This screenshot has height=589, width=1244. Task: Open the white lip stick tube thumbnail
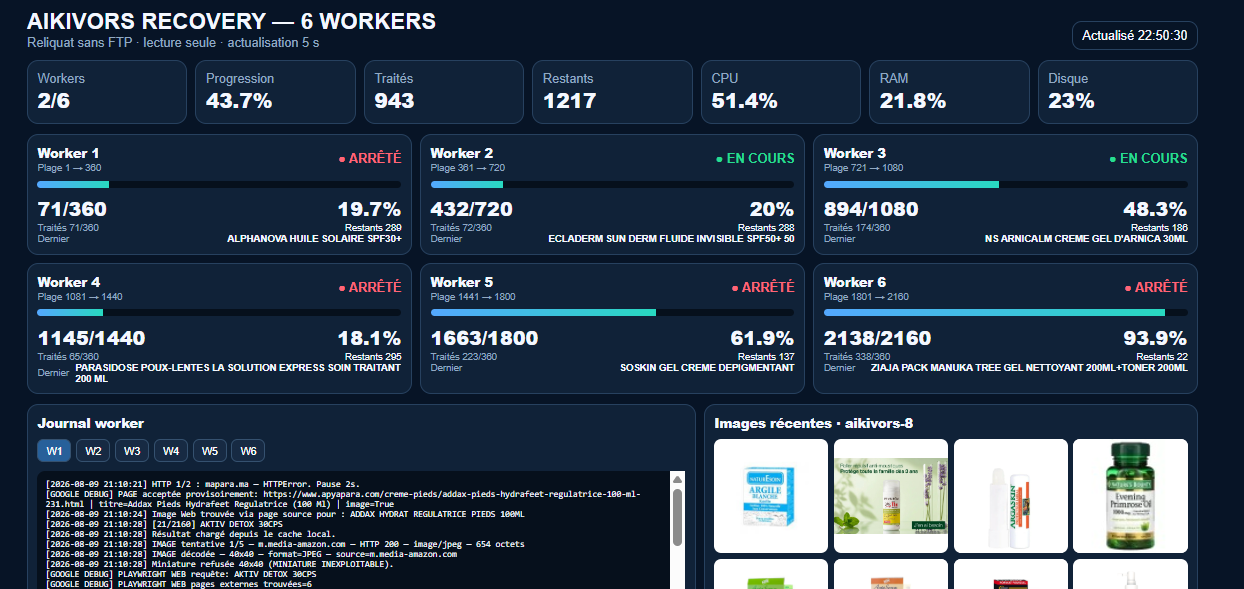[x=1011, y=496]
